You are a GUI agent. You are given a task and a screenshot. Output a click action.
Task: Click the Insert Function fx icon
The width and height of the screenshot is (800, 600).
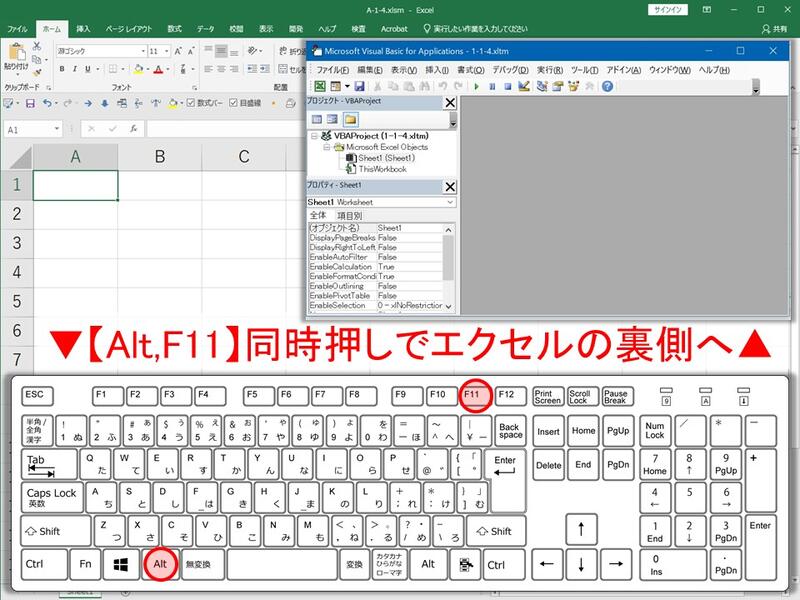point(134,129)
